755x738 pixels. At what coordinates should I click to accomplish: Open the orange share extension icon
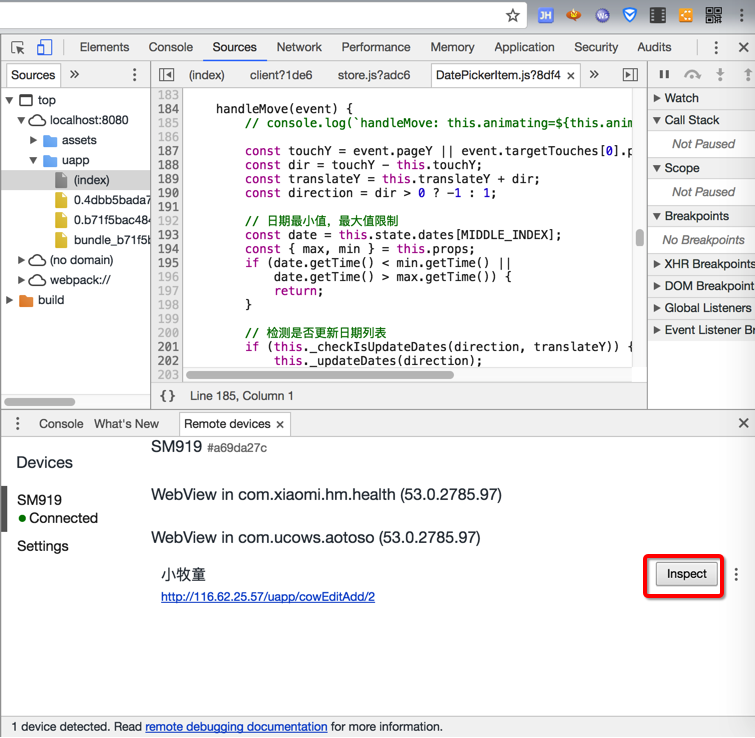686,15
